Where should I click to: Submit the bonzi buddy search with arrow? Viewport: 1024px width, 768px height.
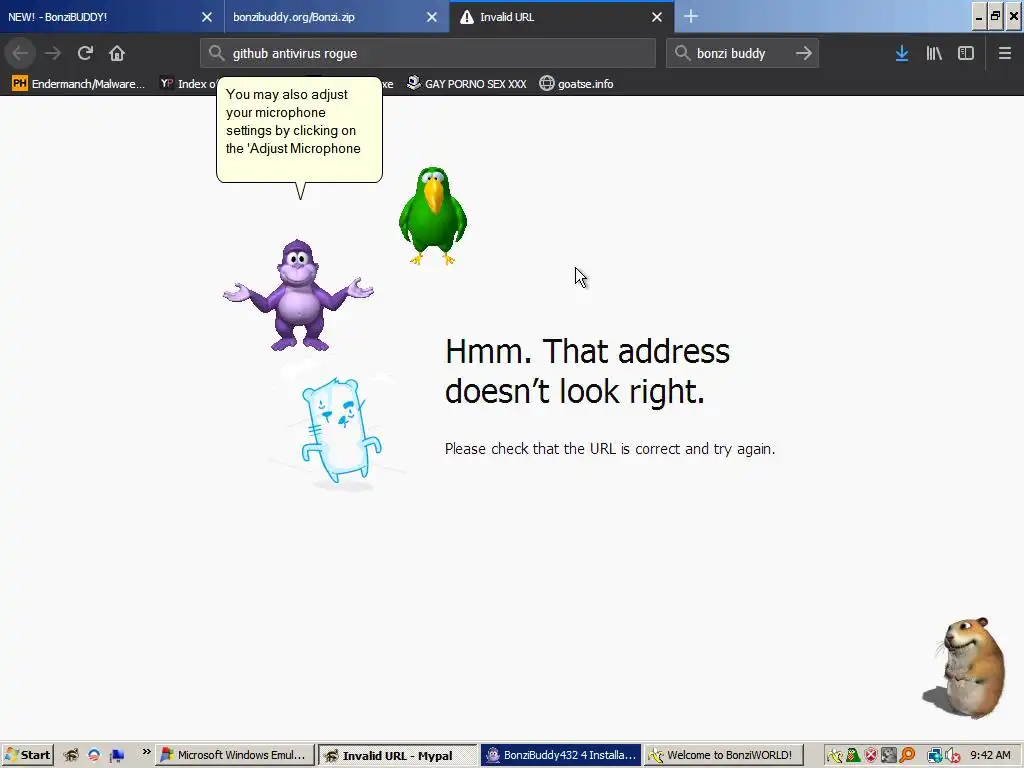pyautogui.click(x=804, y=54)
